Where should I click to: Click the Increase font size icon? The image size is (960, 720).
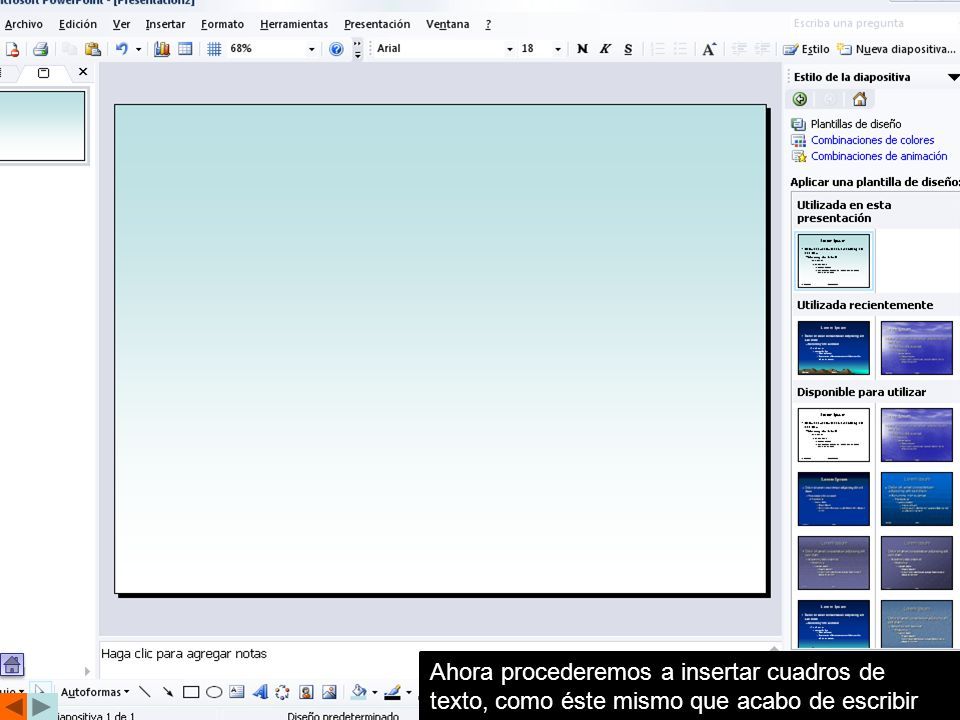[709, 49]
